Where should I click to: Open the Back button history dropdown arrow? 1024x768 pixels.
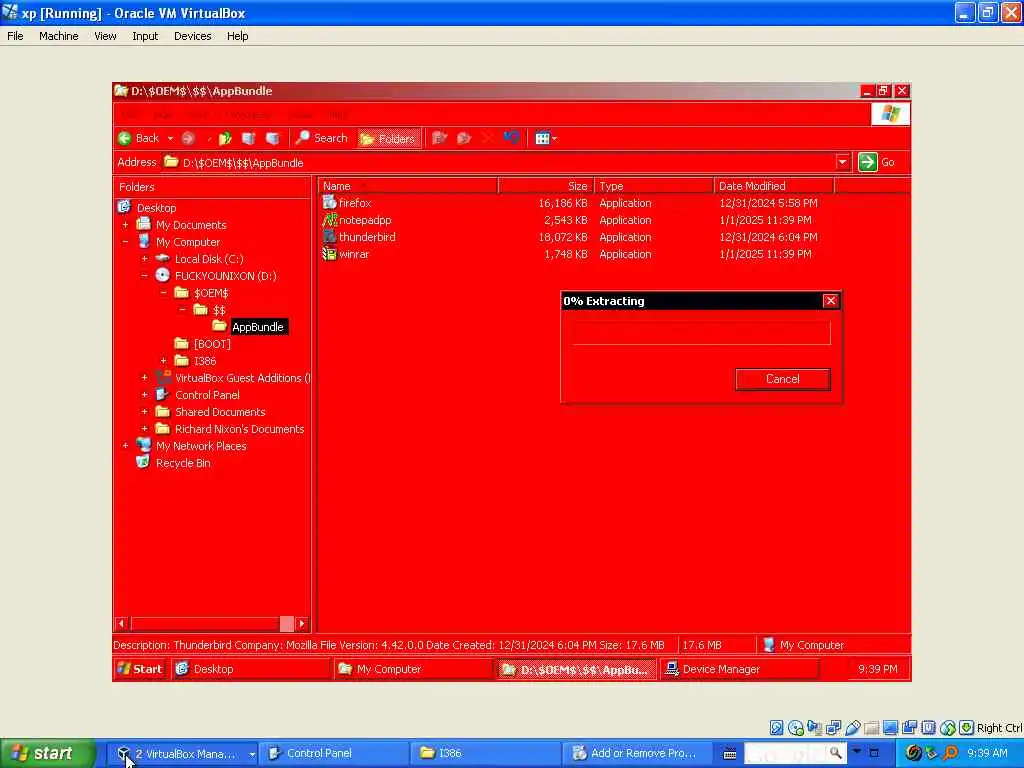coord(170,138)
